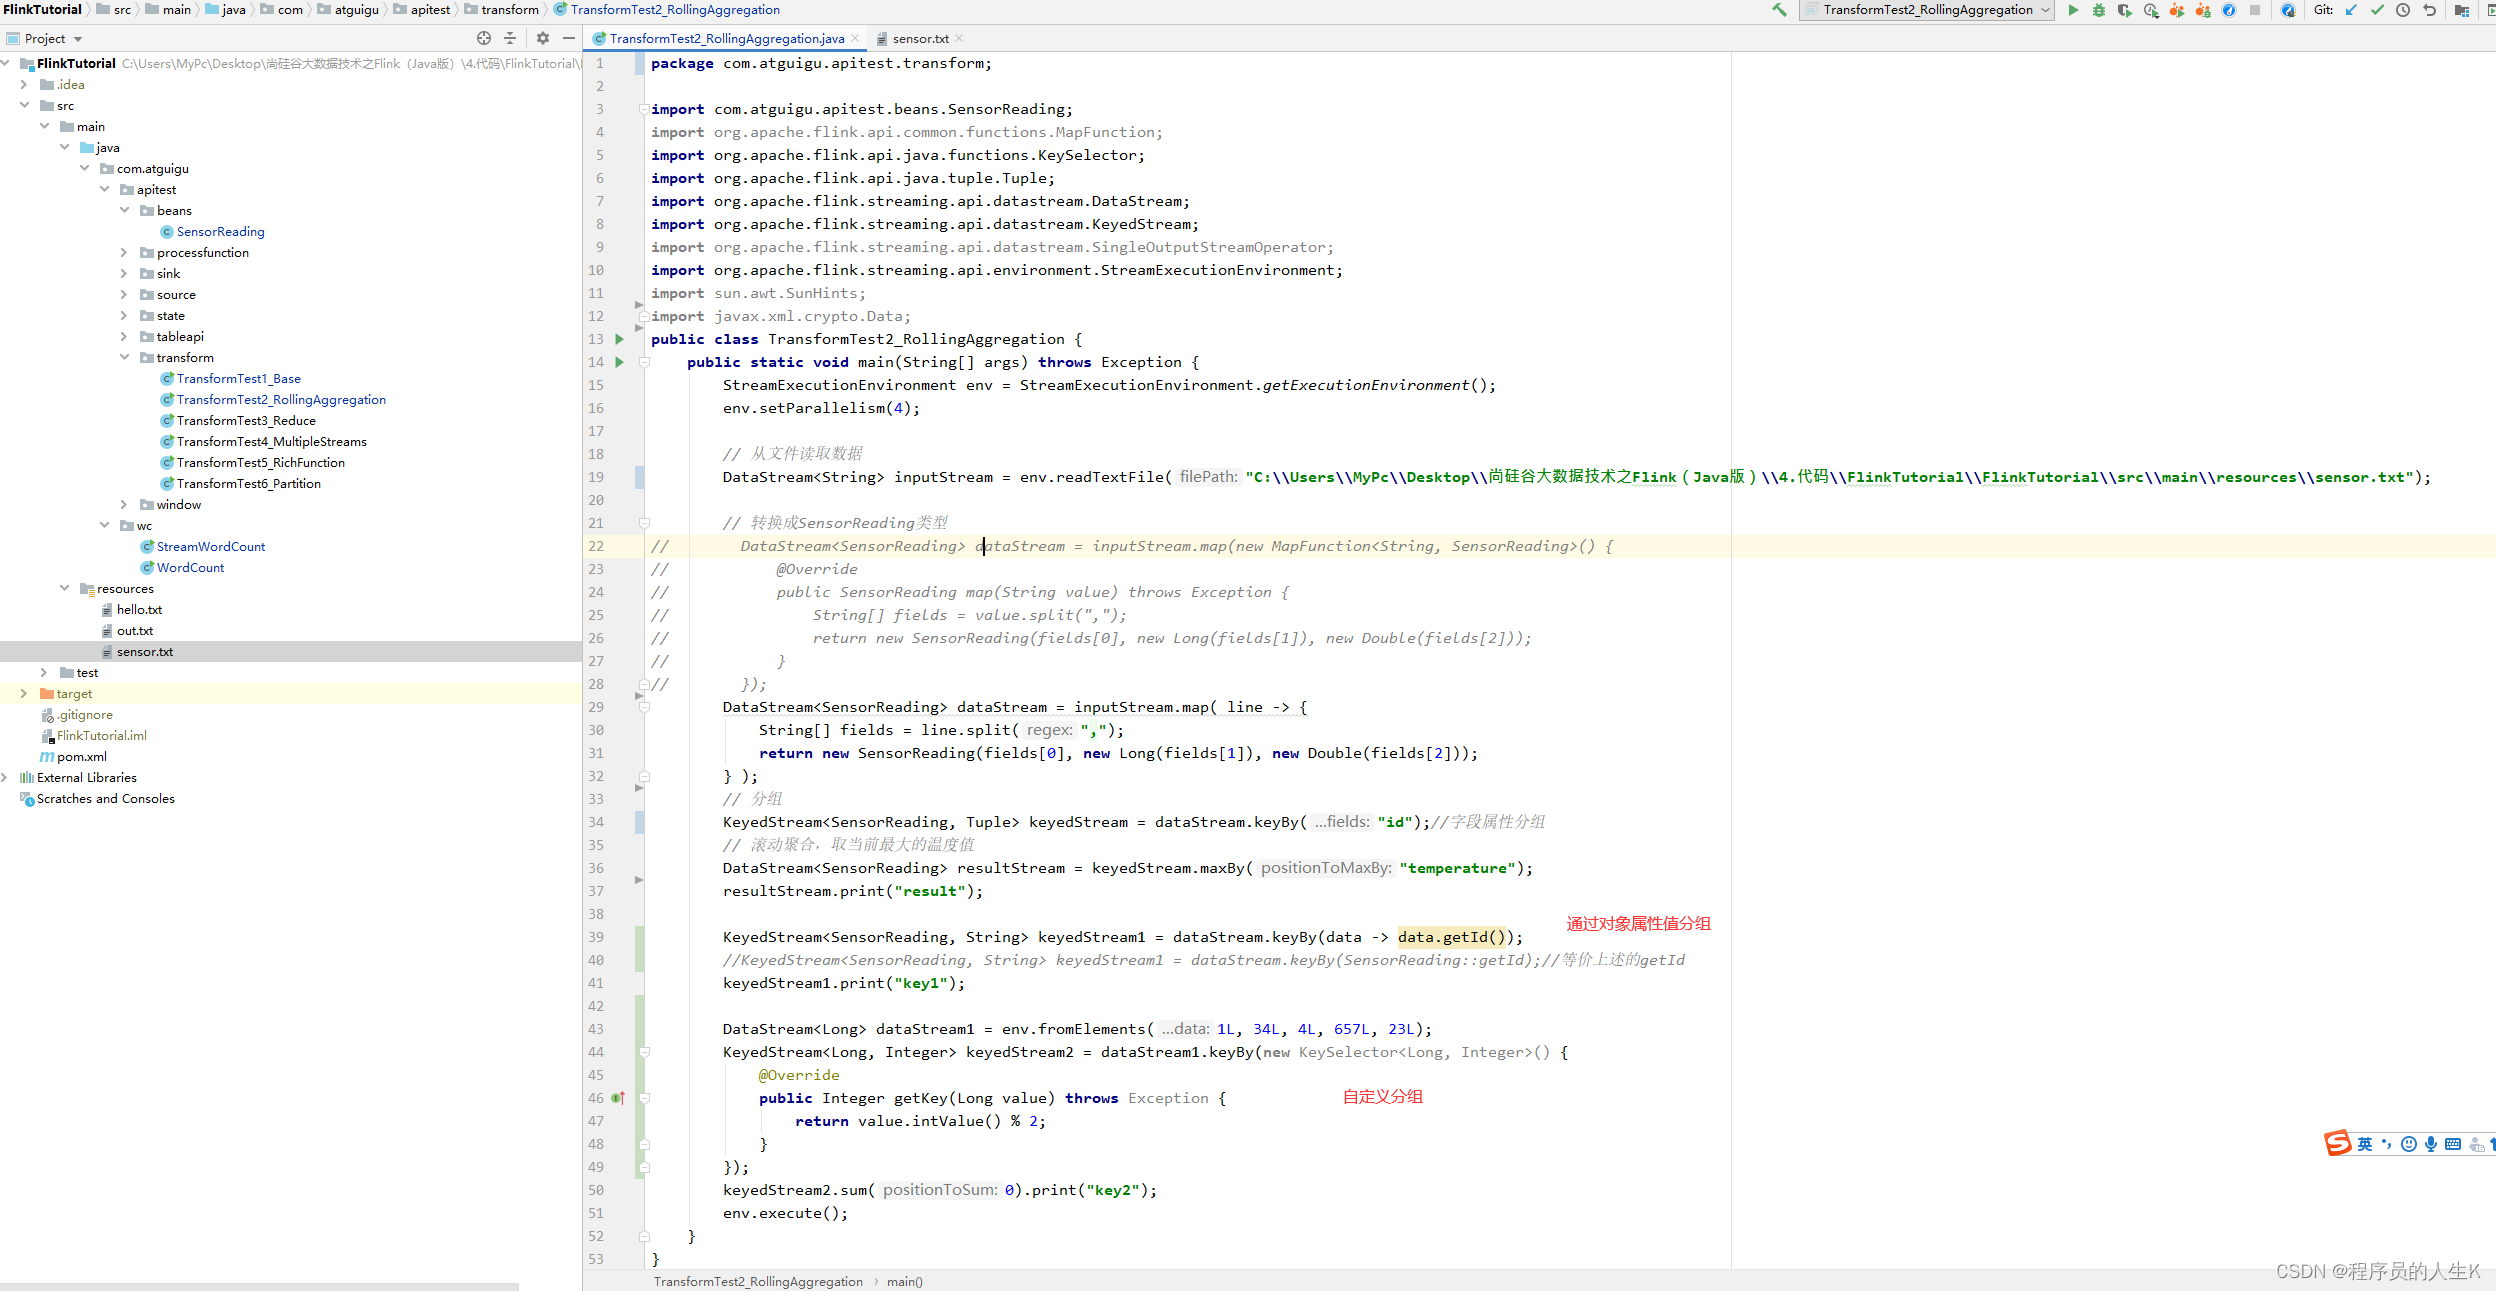This screenshot has height=1291, width=2496.
Task: Click the Build project hammer icon
Action: pyautogui.click(x=1779, y=10)
